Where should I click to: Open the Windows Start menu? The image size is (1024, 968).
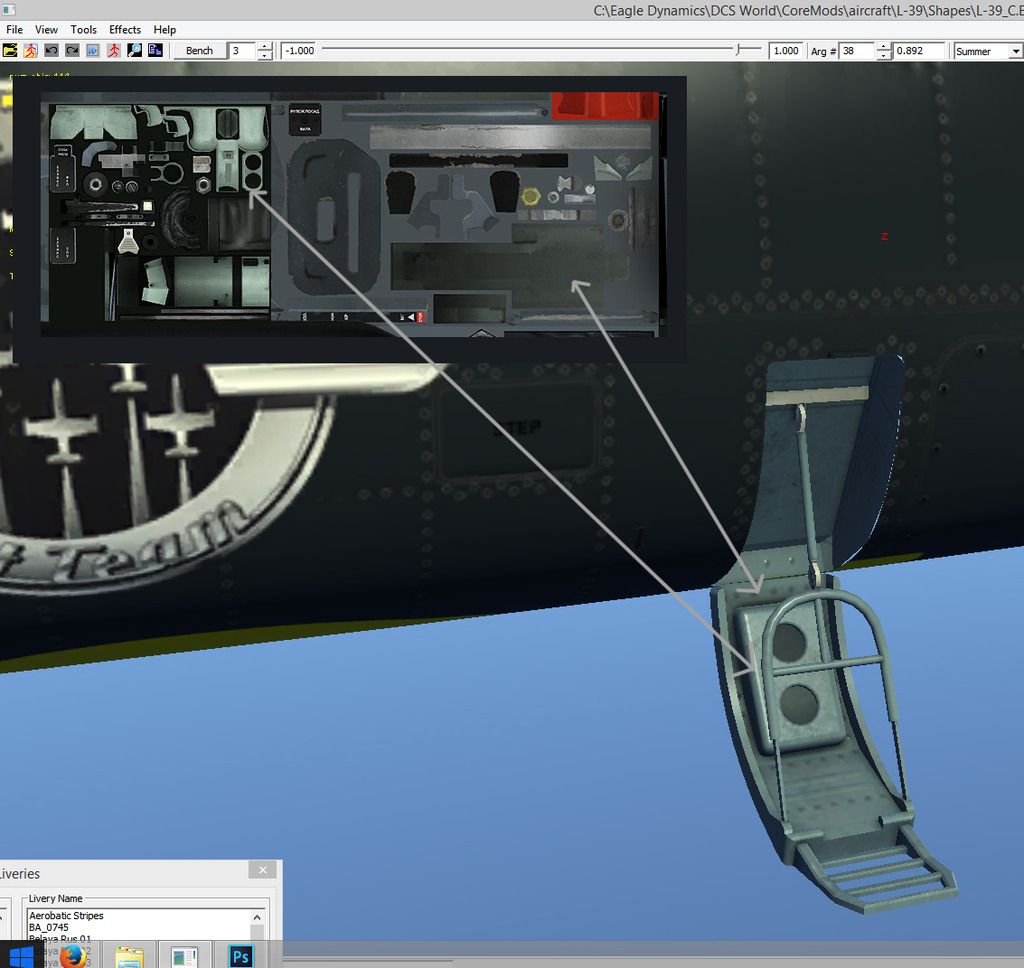click(20, 956)
